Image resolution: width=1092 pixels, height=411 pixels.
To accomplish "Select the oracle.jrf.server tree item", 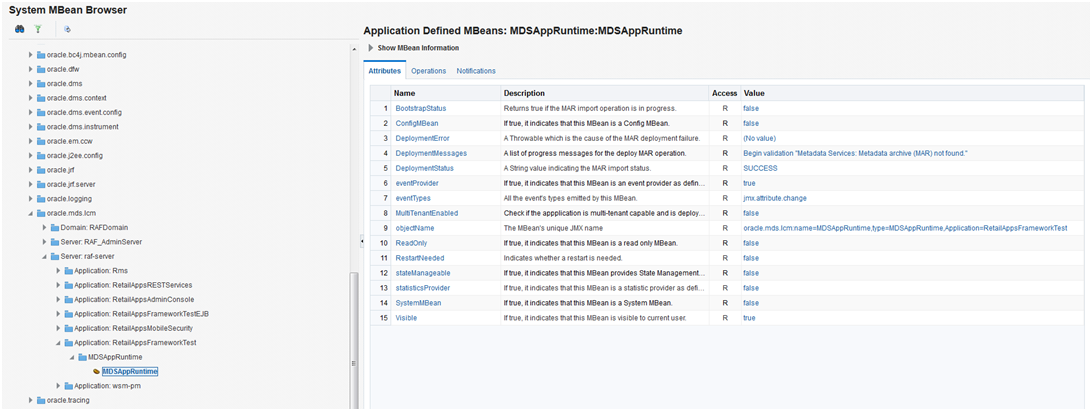I will [x=70, y=185].
